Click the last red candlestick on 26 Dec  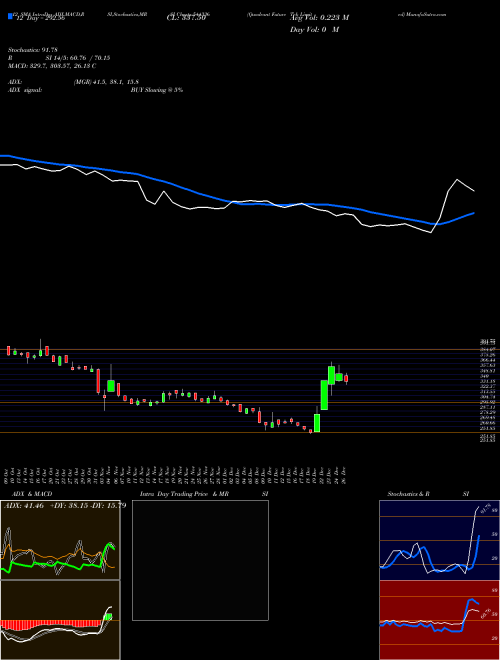pyautogui.click(x=346, y=378)
